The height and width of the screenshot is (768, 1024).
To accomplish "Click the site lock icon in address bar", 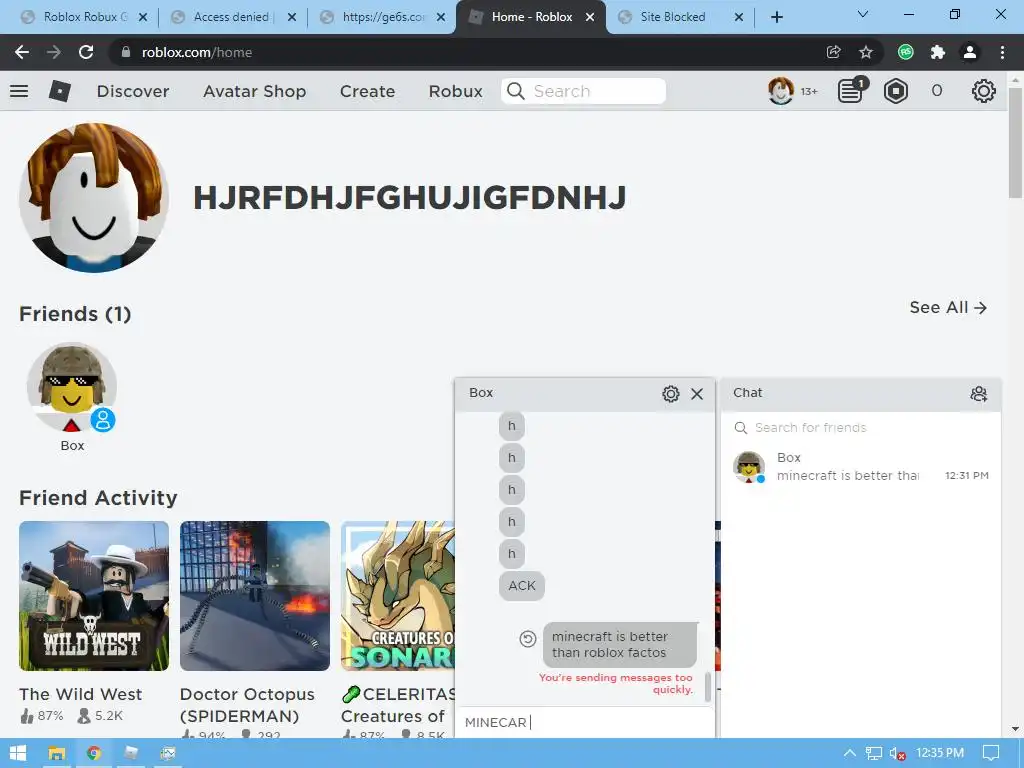I will (x=126, y=52).
